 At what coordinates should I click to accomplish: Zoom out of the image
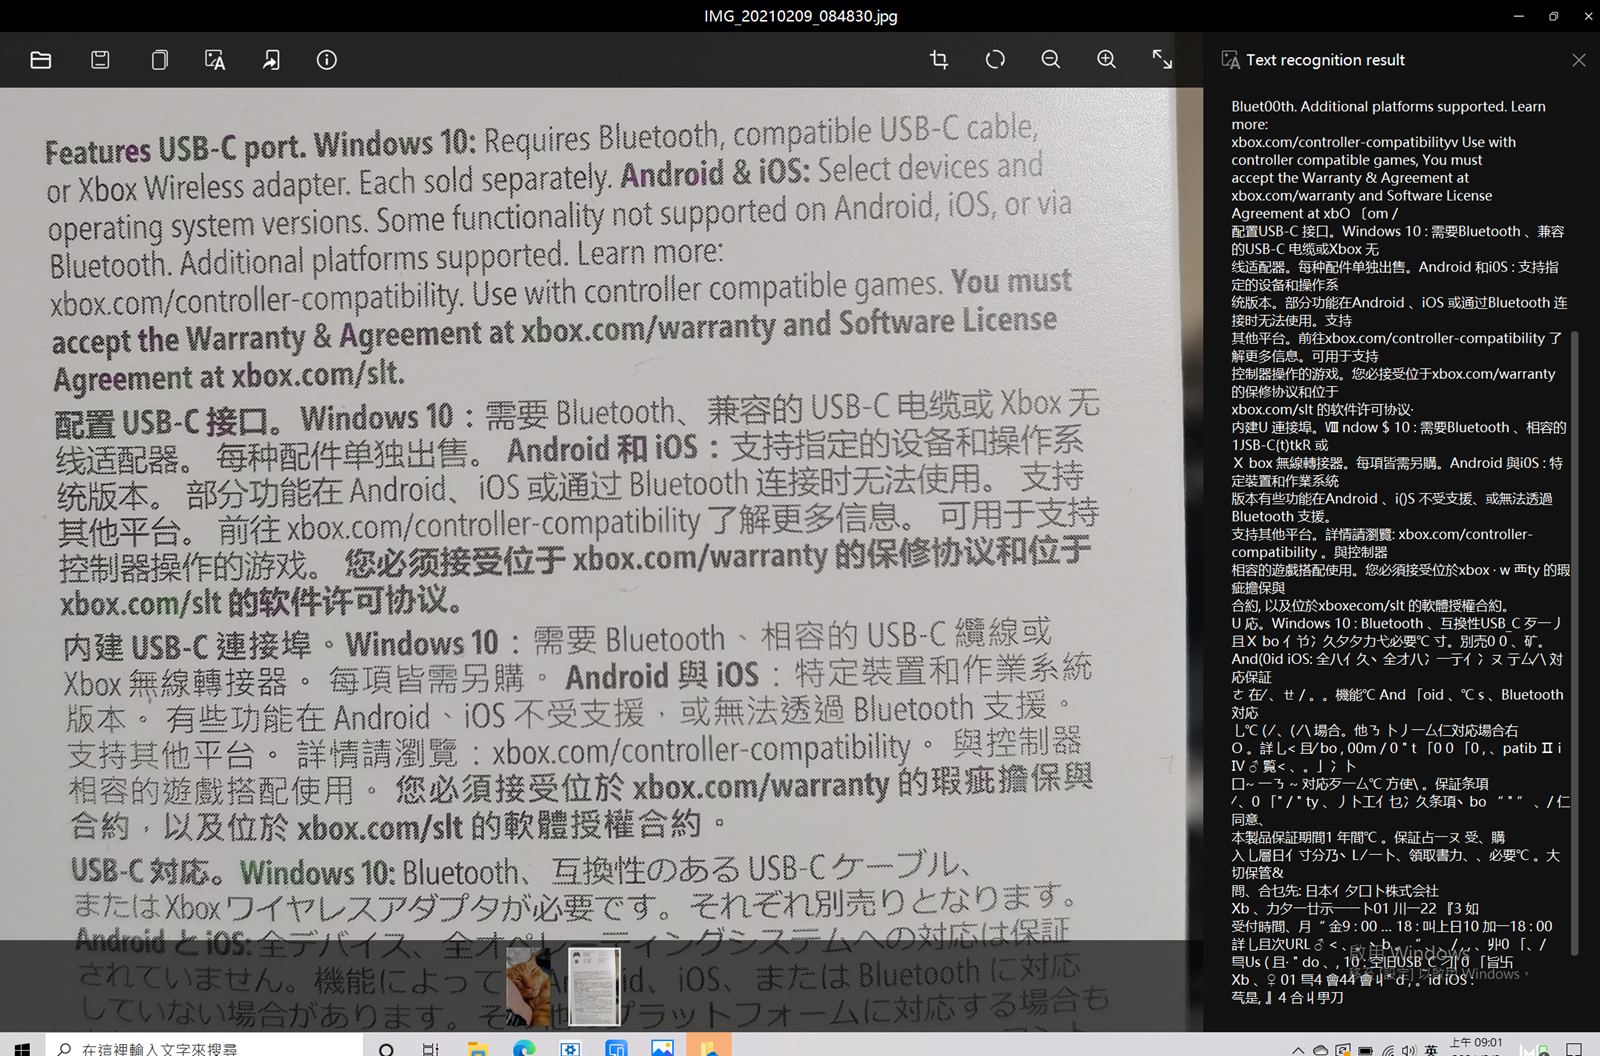(1051, 60)
